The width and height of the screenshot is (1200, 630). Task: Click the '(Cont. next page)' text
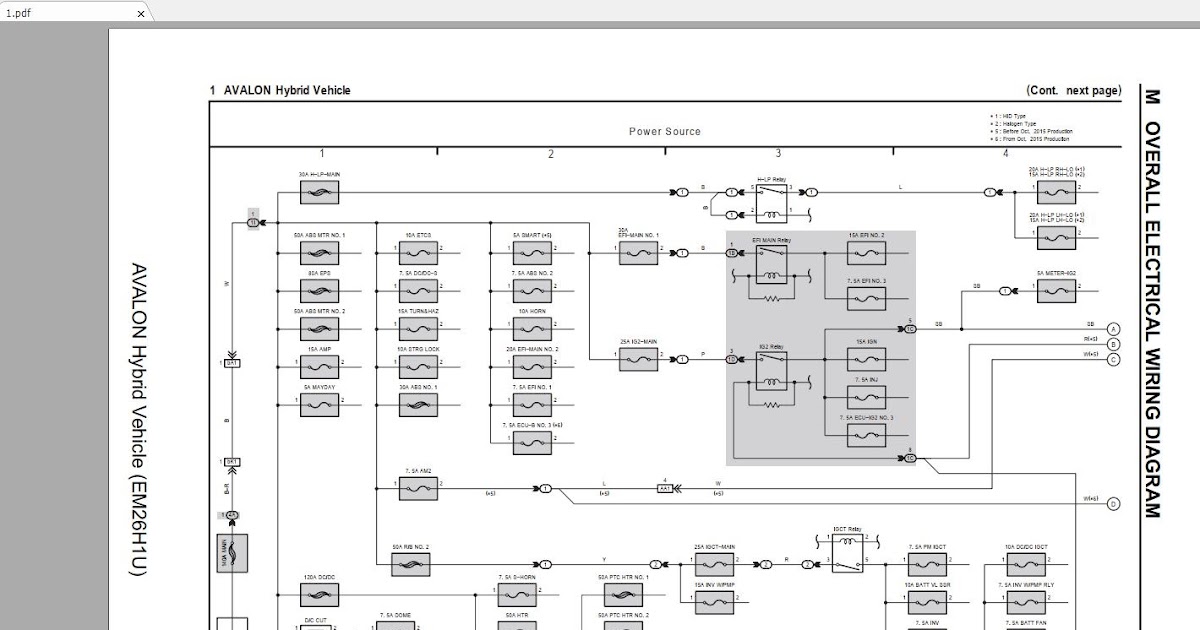point(1074,90)
